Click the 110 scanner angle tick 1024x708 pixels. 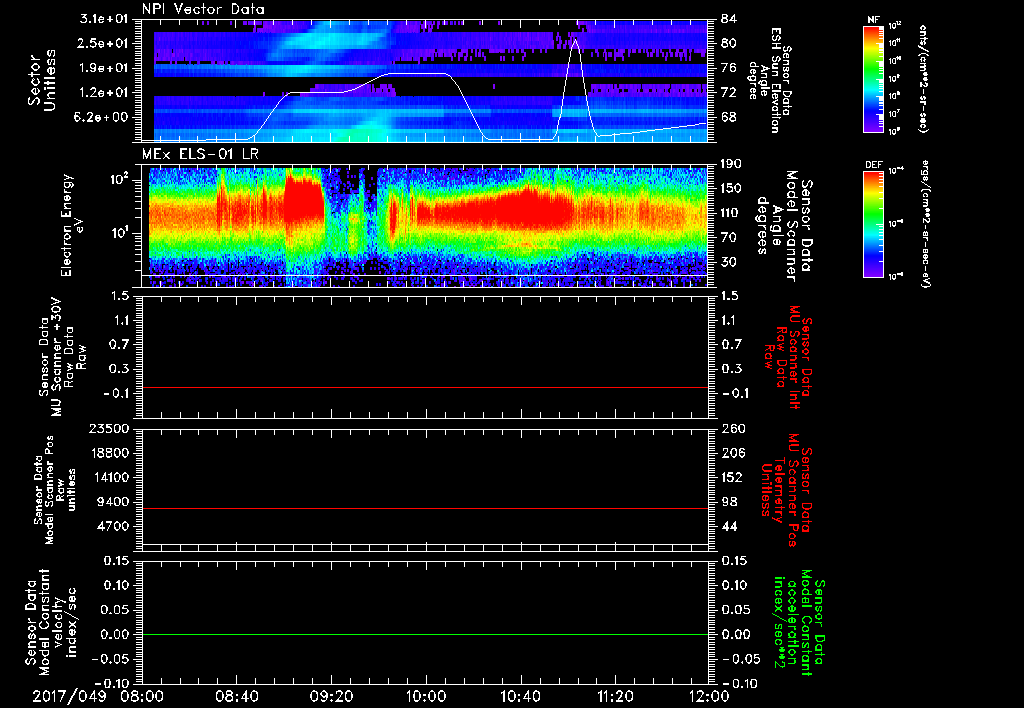[731, 213]
